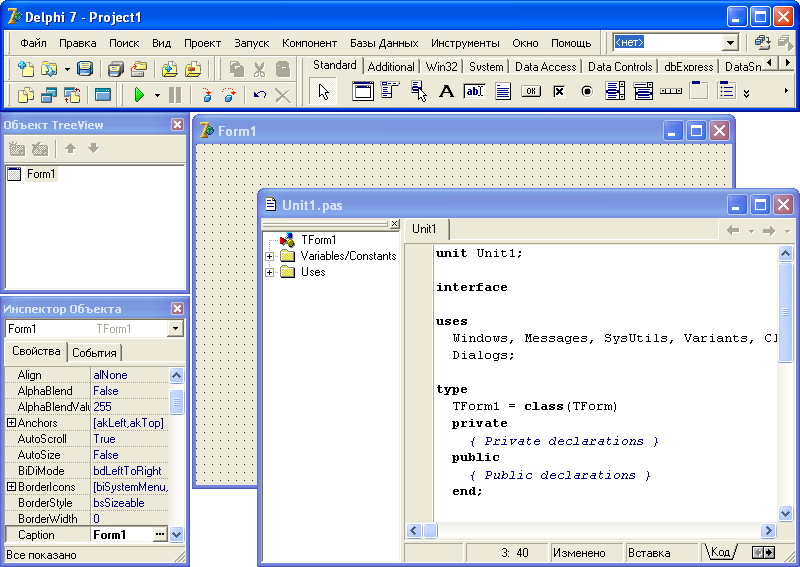The height and width of the screenshot is (567, 800).
Task: Click the code editor vertical scrollbar thumb
Action: [x=785, y=312]
